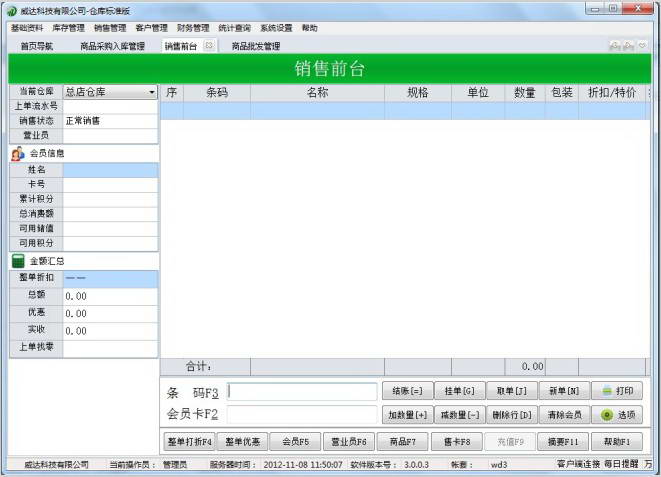This screenshot has width=661, height=477.
Task: Click the member 姓名 field
Action: 110,170
